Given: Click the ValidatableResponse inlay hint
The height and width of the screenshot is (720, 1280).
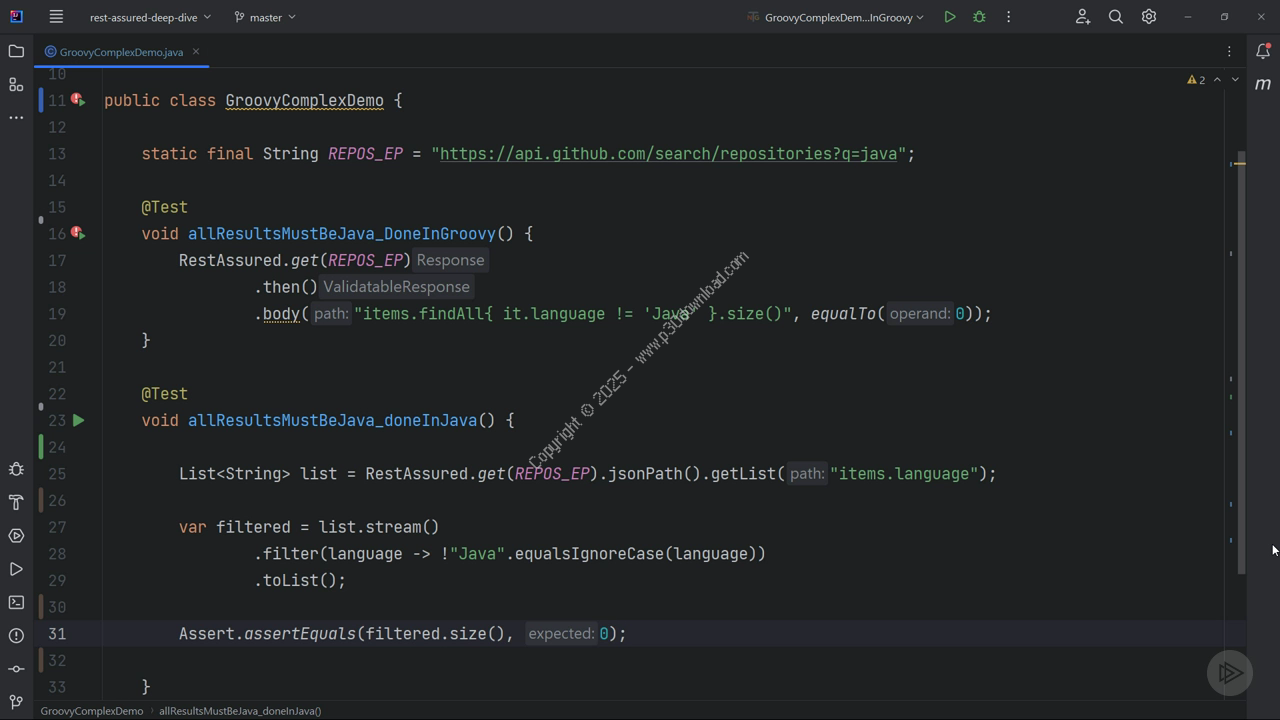Looking at the screenshot, I should pyautogui.click(x=396, y=287).
